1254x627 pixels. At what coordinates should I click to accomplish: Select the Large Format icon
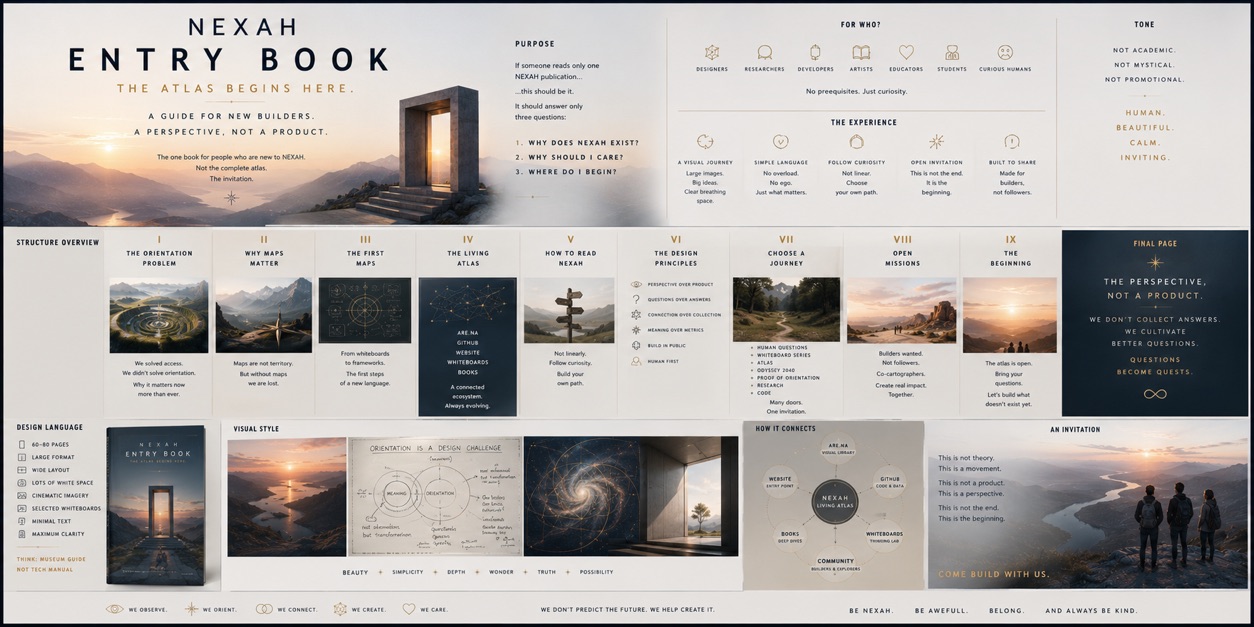pyautogui.click(x=22, y=456)
